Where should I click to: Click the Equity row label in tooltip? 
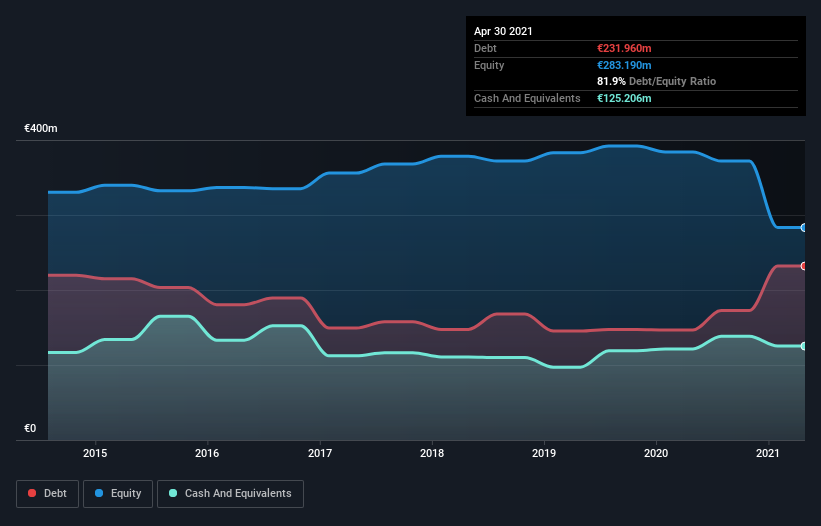pyautogui.click(x=489, y=65)
